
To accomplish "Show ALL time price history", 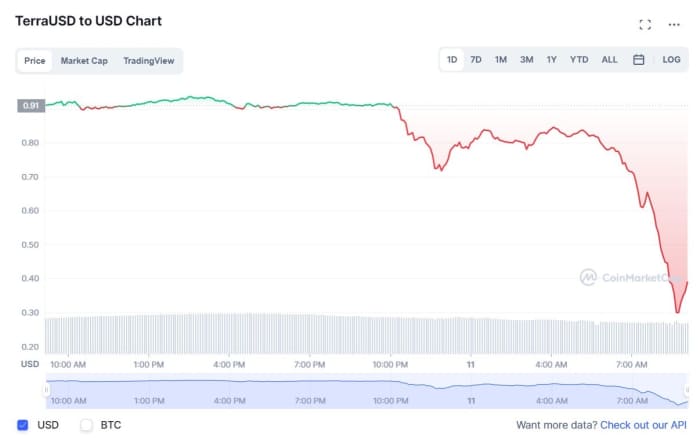I will tap(609, 60).
